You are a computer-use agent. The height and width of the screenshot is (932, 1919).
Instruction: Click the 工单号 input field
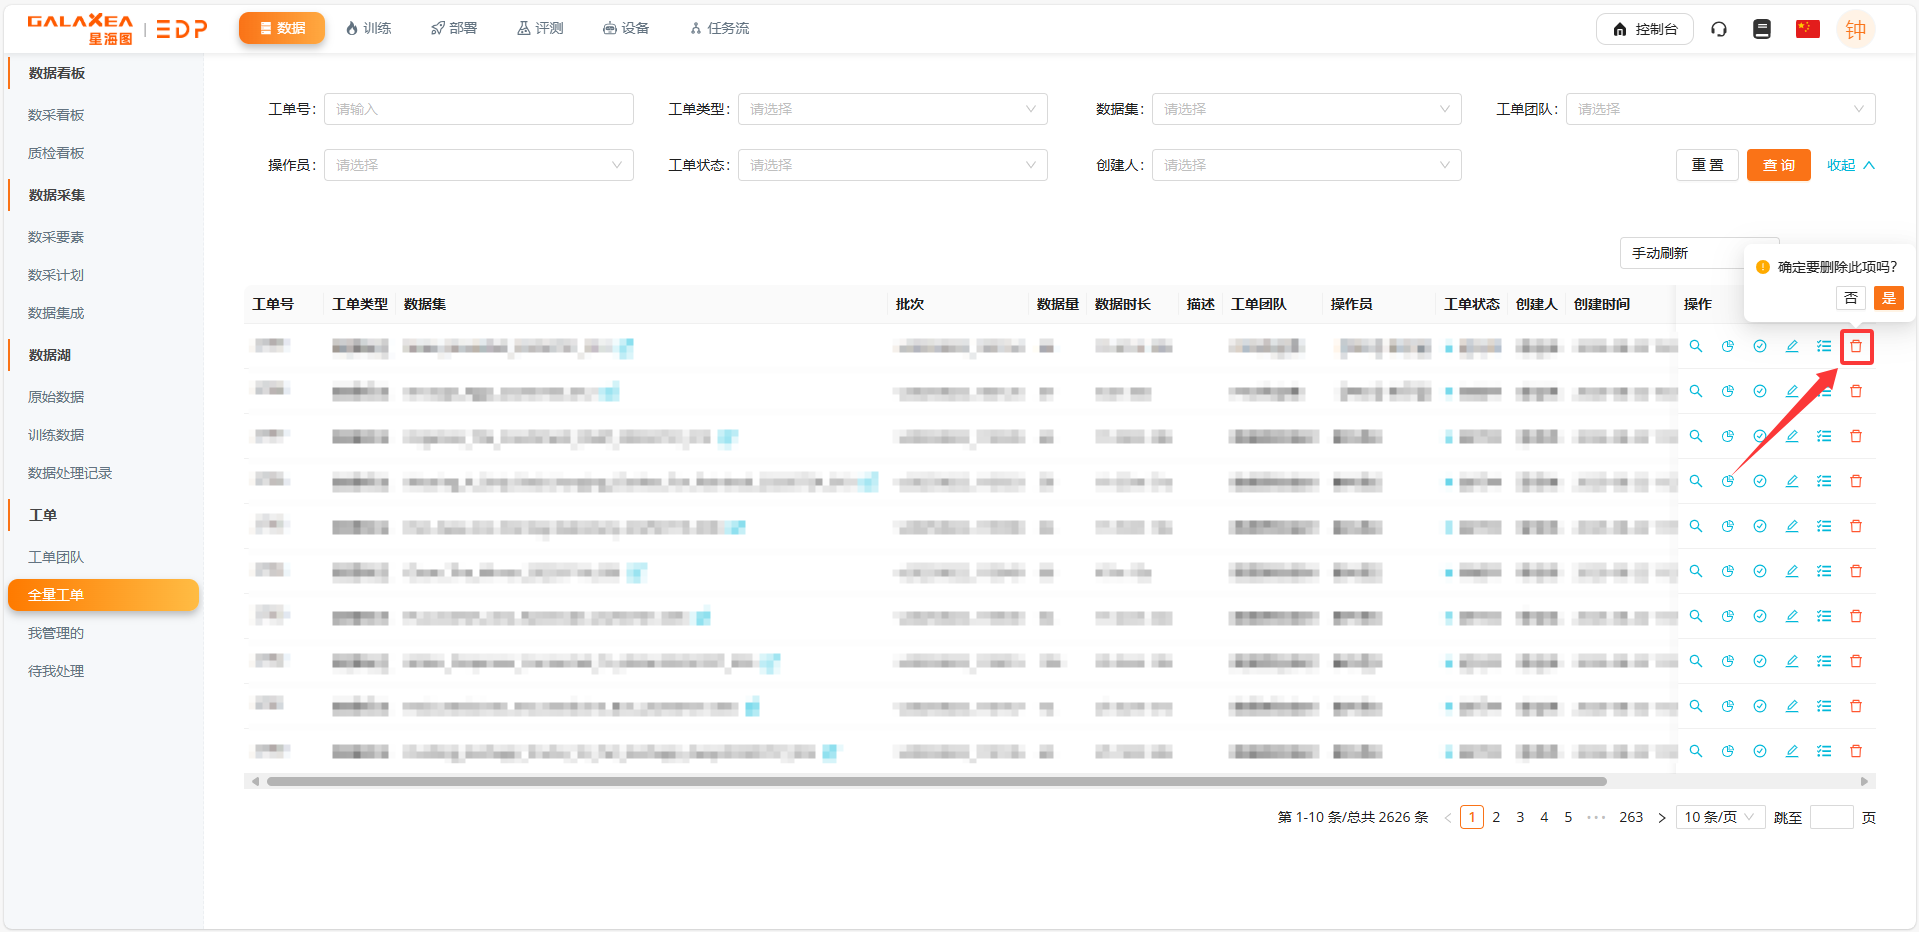coord(478,109)
